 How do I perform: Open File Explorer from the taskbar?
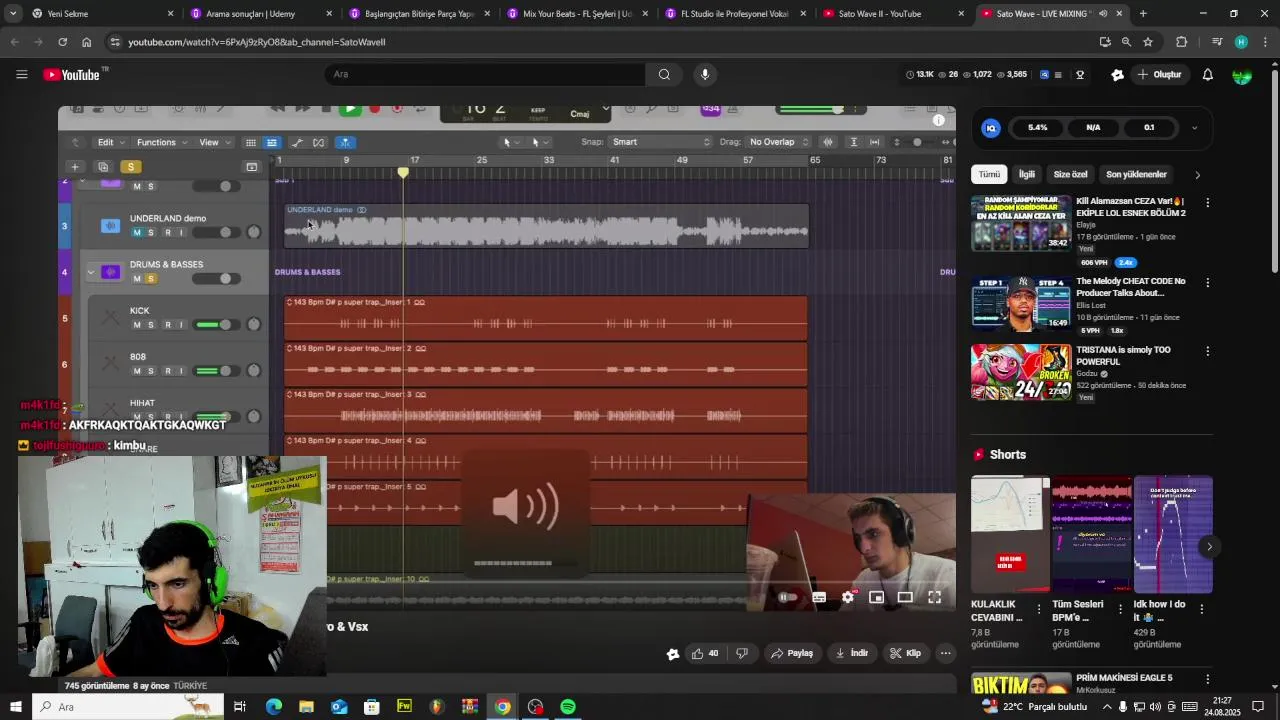pos(306,707)
